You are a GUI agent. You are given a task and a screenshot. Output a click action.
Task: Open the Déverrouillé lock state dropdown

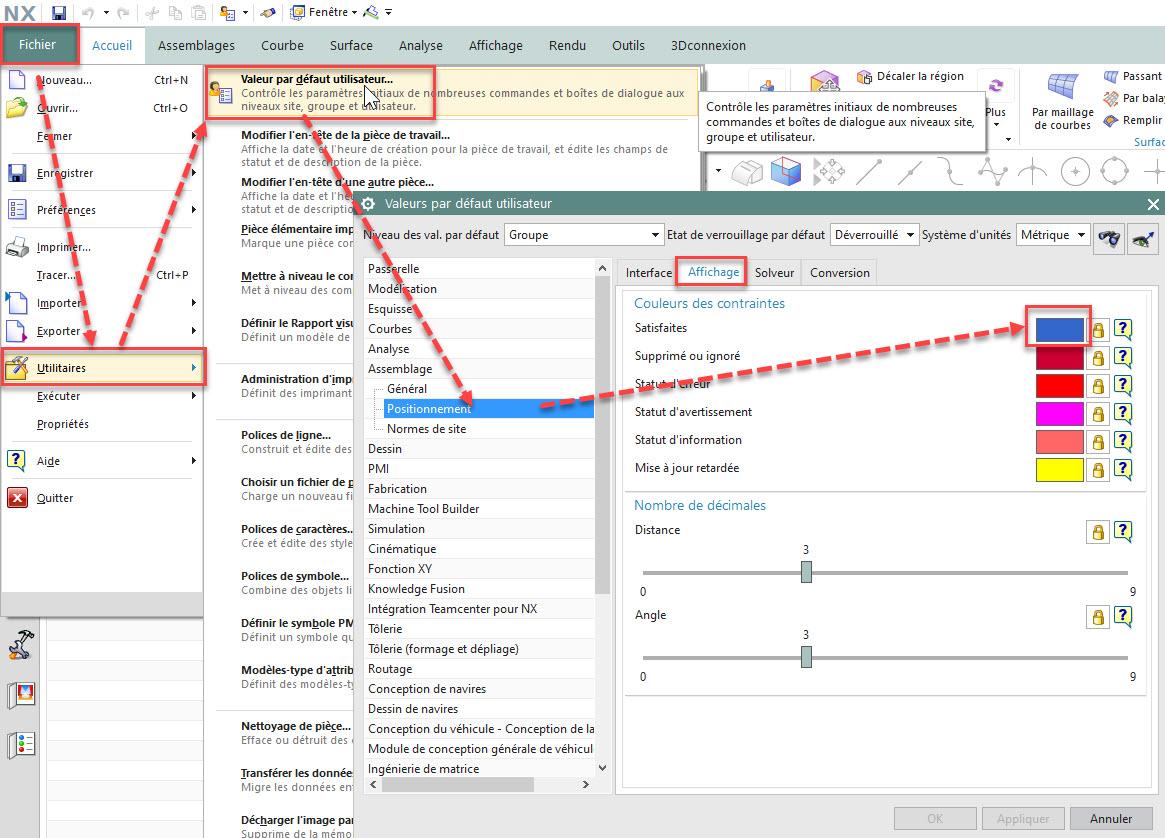874,235
